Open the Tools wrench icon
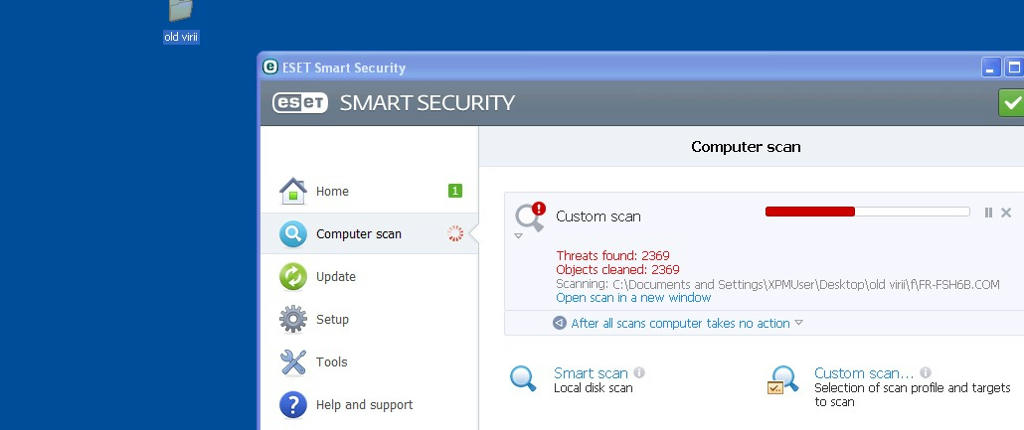The height and width of the screenshot is (430, 1024). [x=293, y=362]
